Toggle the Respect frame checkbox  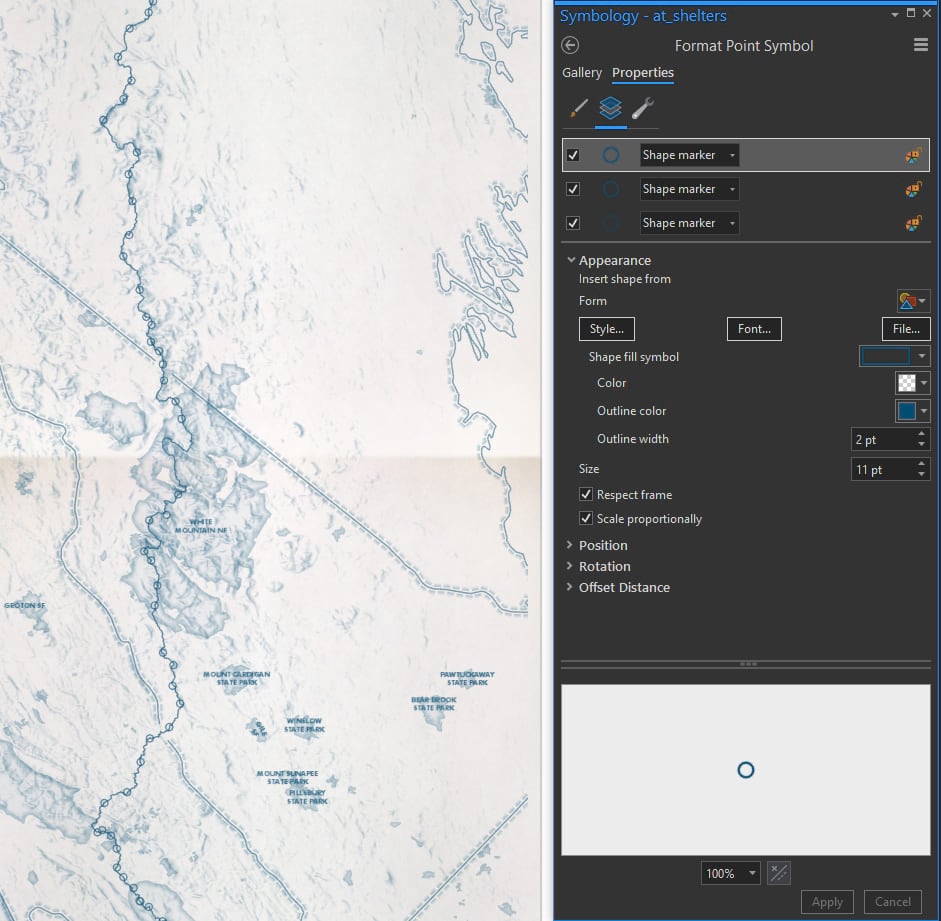tap(586, 494)
